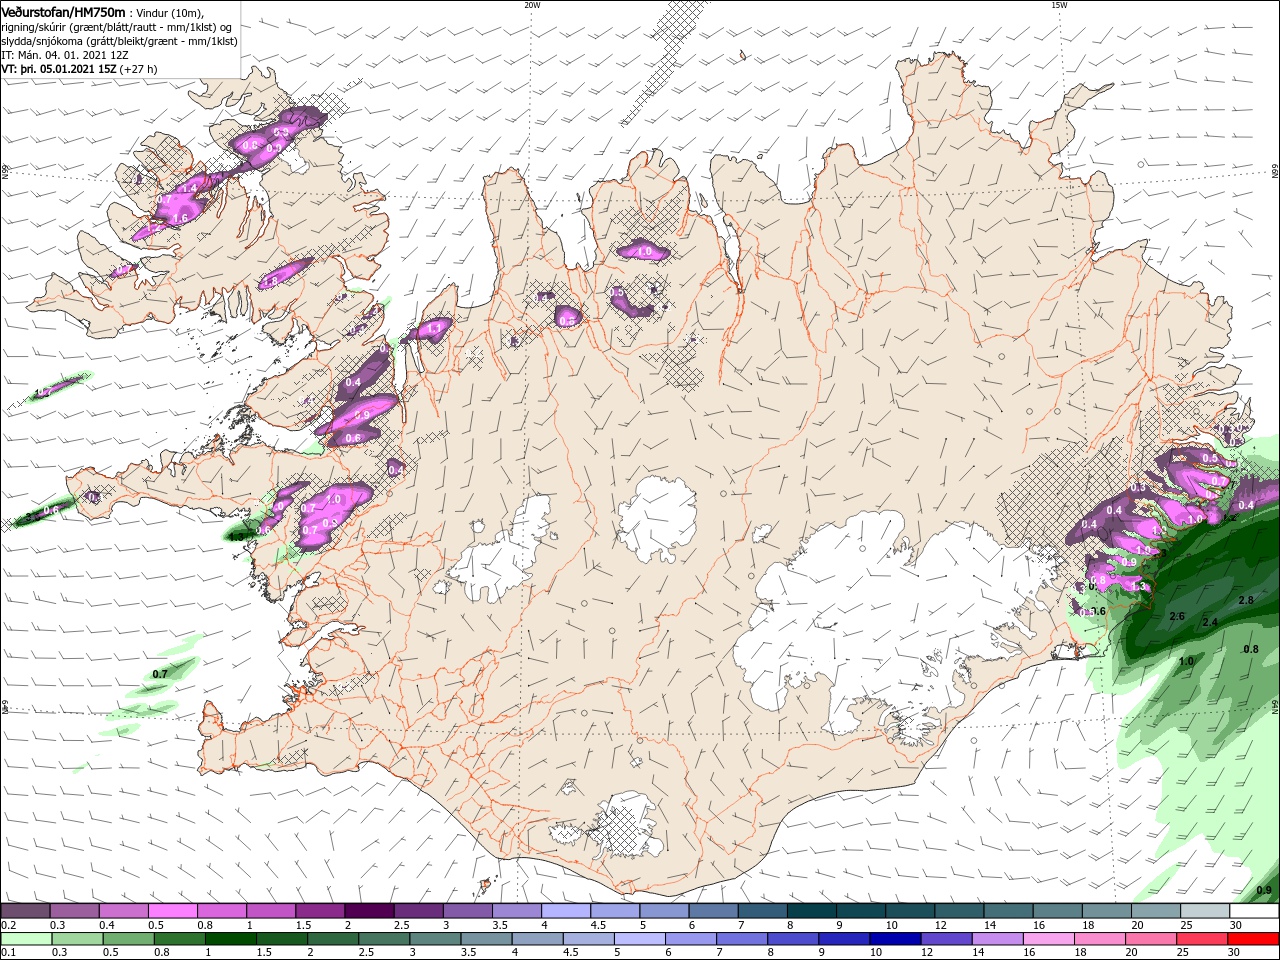Select the dark teal 8 swatch in top row
Screen dimensions: 1280x960
point(812,911)
